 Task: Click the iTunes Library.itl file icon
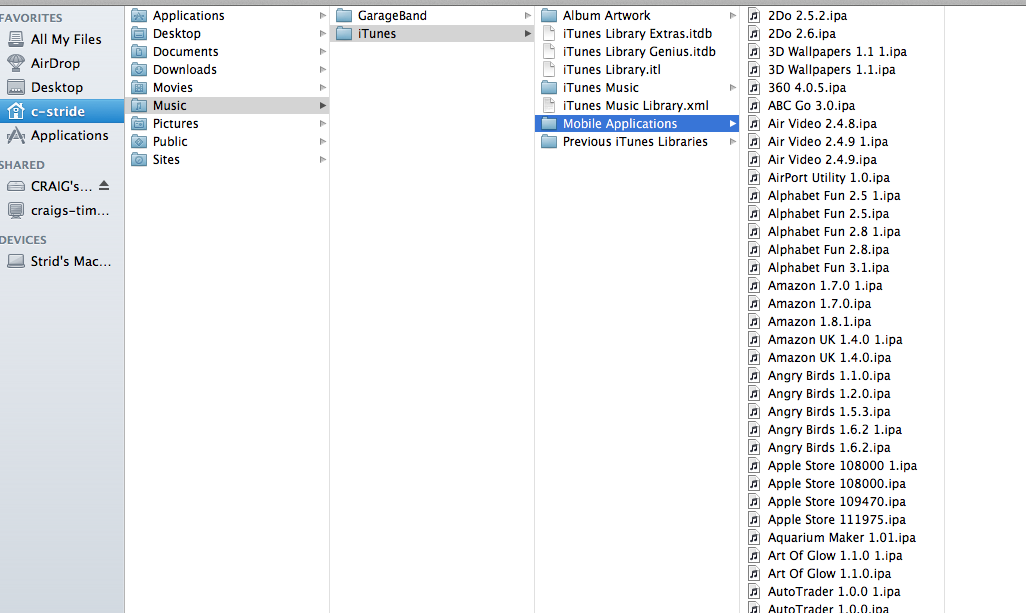[x=549, y=69]
